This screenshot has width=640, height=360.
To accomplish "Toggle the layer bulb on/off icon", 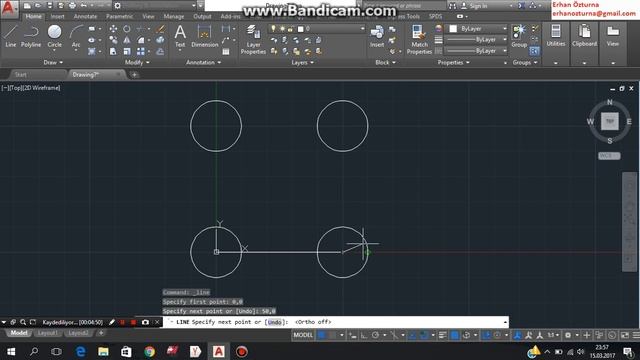I will point(273,29).
